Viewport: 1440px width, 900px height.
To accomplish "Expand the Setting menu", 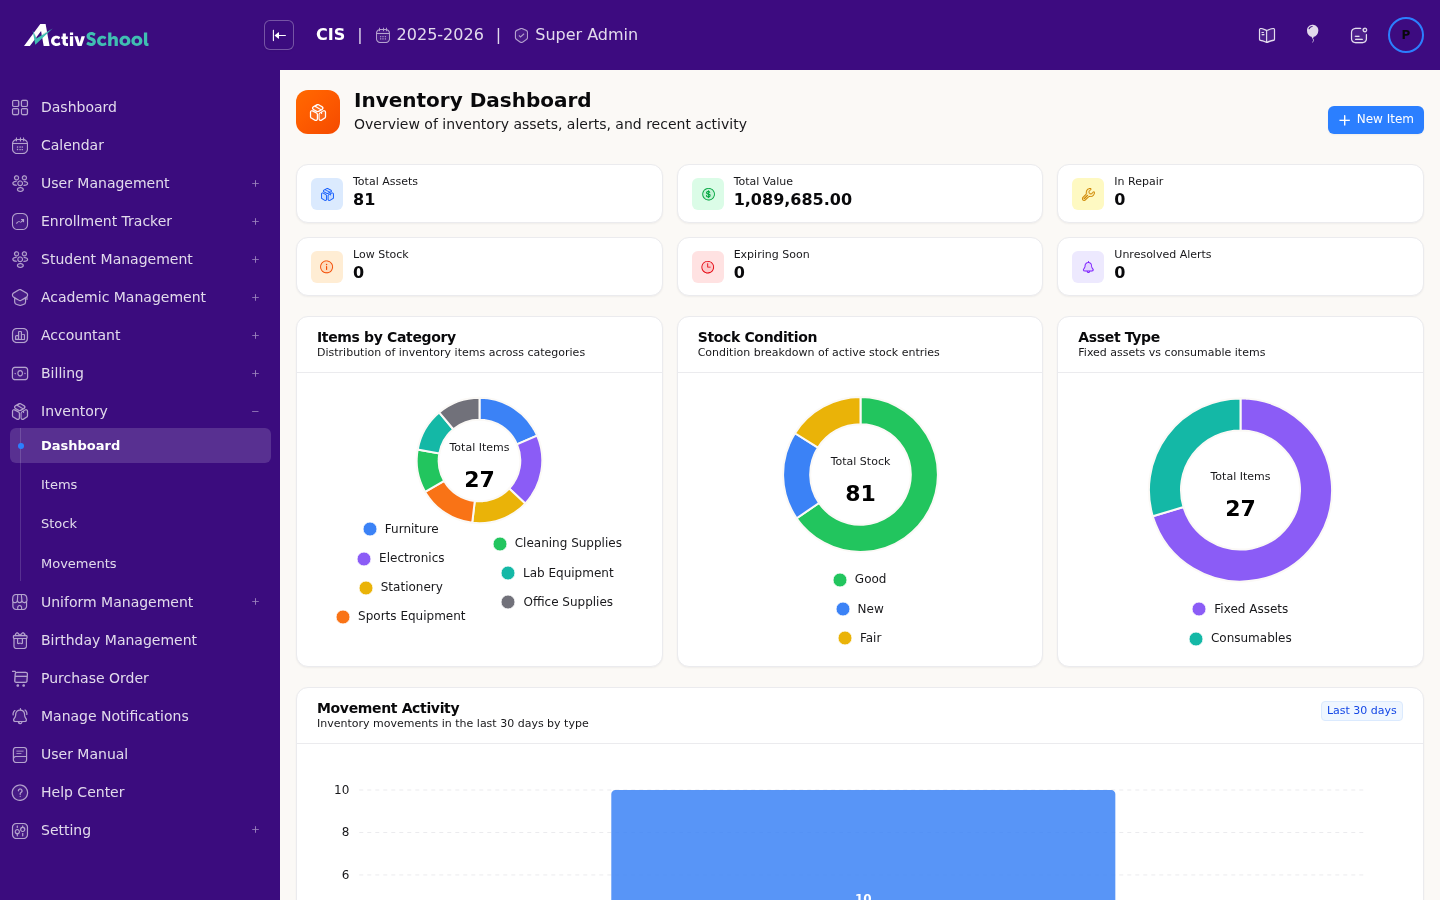I will coord(255,830).
